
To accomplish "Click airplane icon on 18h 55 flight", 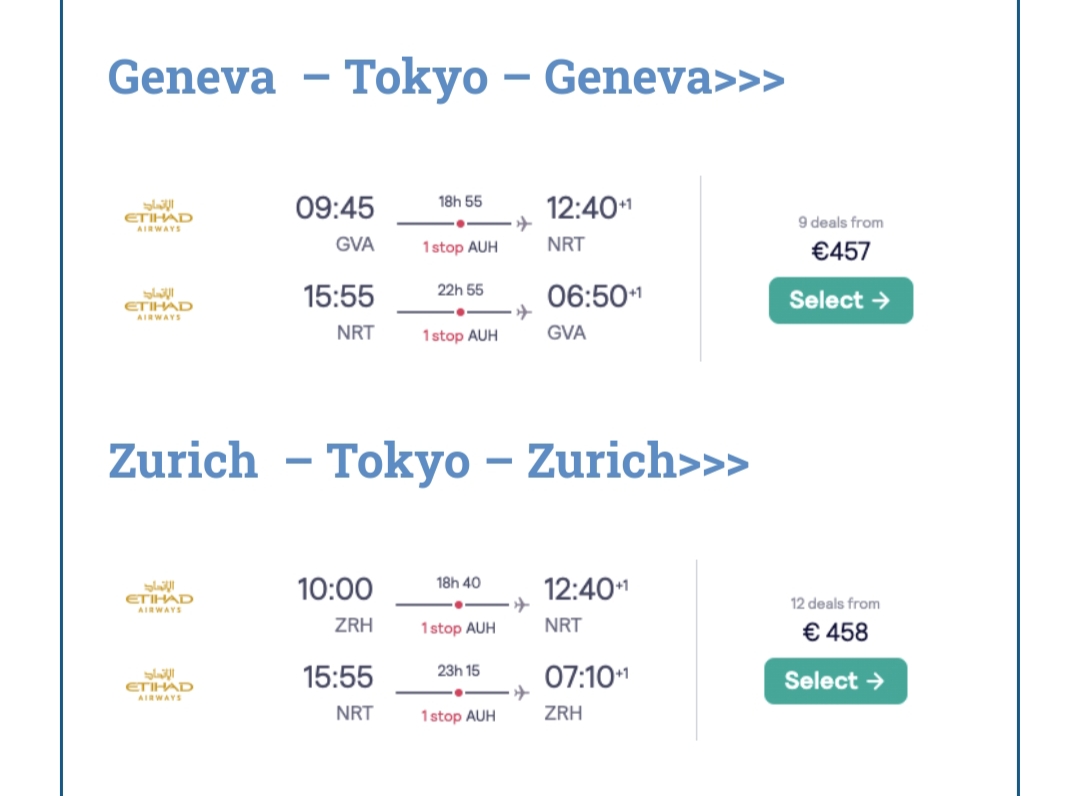I will tap(524, 224).
